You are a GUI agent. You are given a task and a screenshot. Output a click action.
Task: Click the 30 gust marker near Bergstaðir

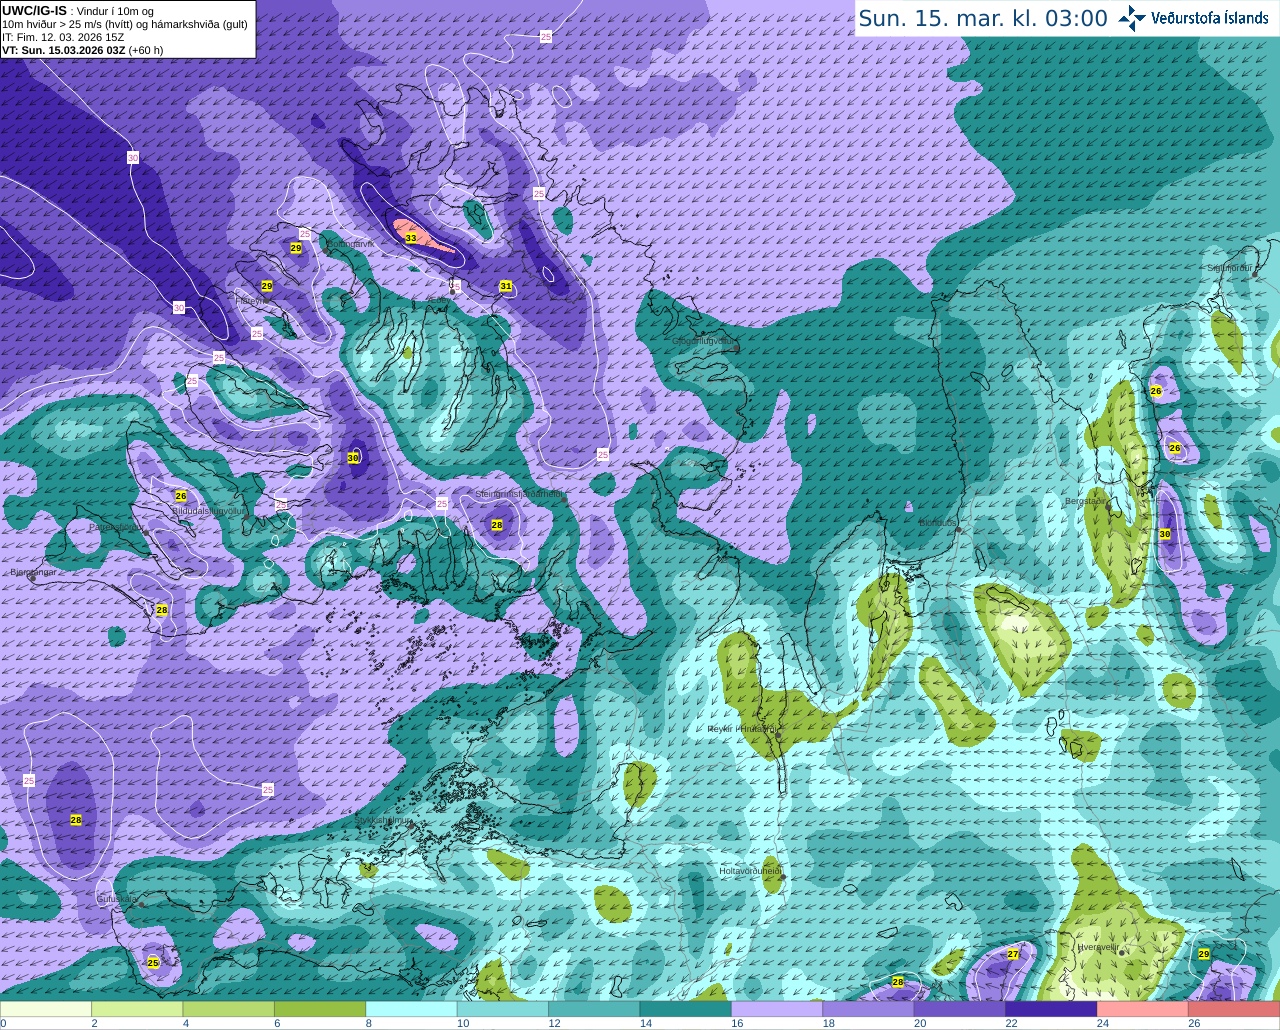1165,534
